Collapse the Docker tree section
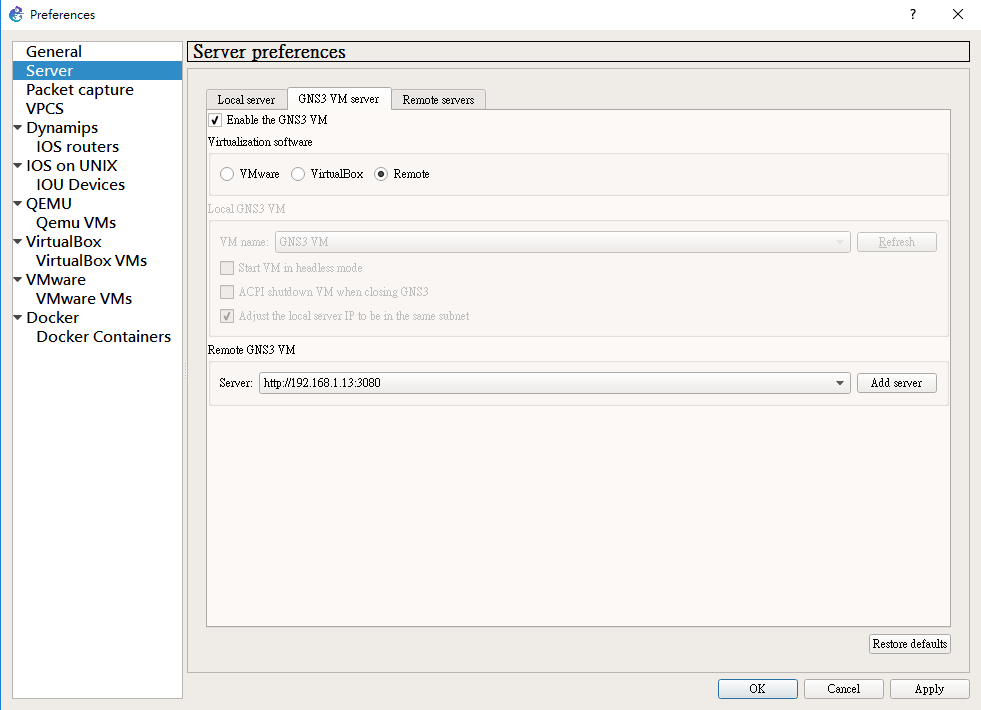 18,318
